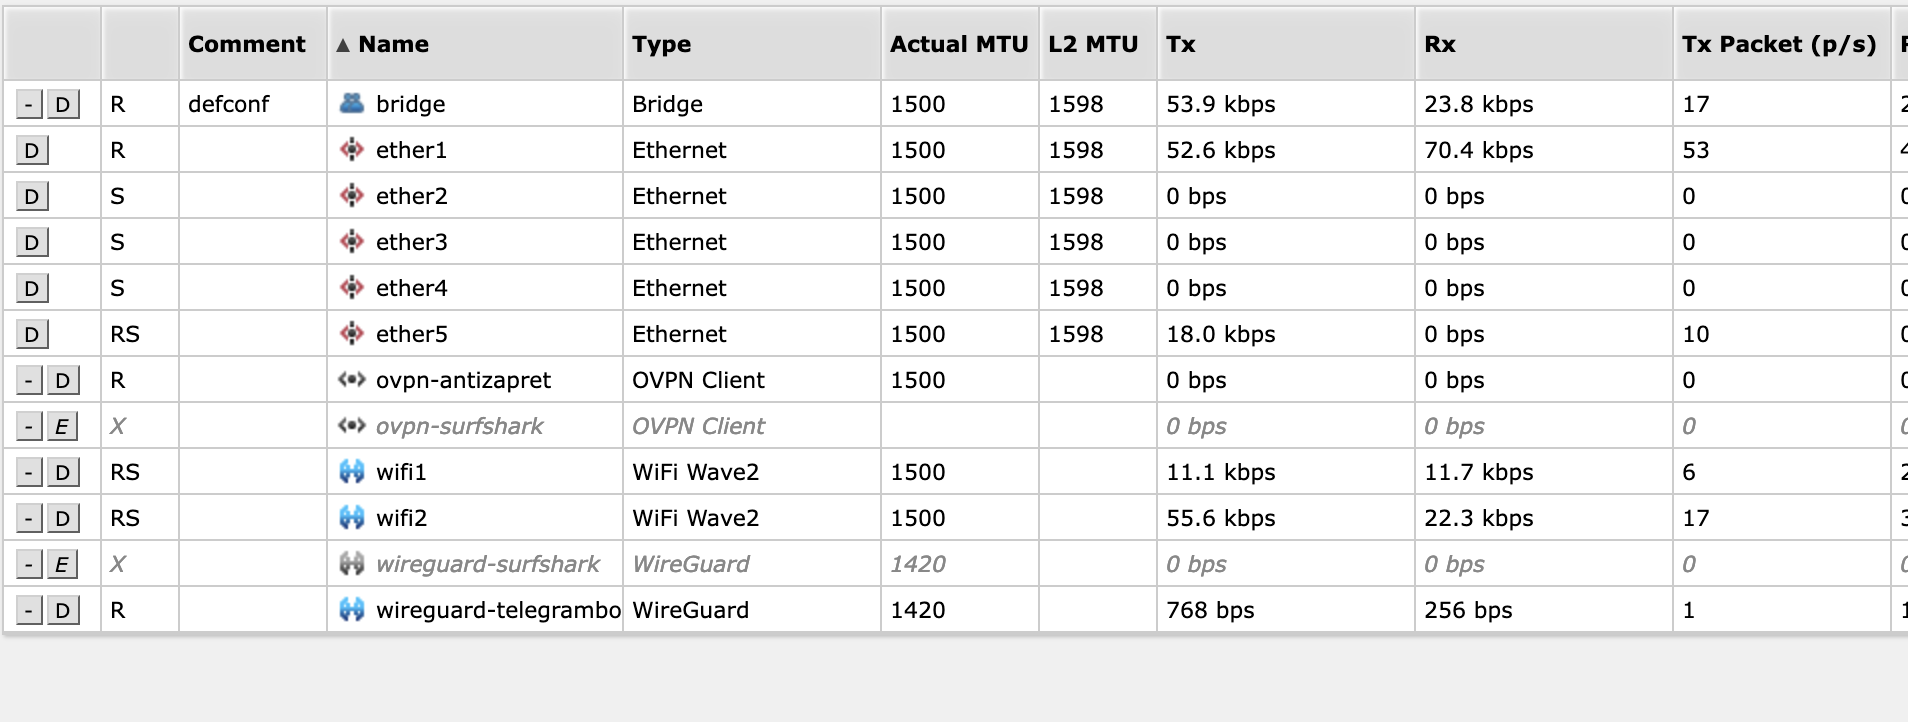Click the wifi1 wireless icon
This screenshot has width=1908, height=722.
pyautogui.click(x=352, y=471)
